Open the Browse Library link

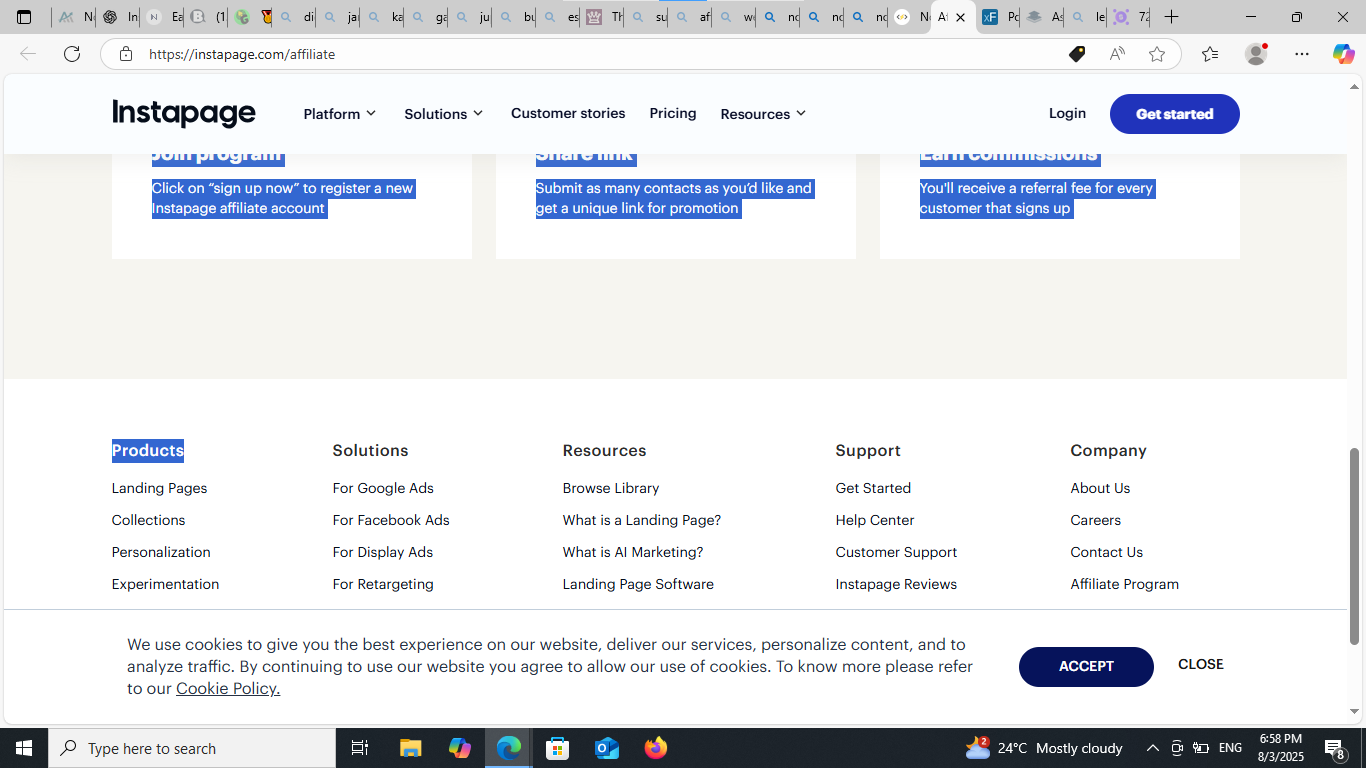tap(611, 488)
